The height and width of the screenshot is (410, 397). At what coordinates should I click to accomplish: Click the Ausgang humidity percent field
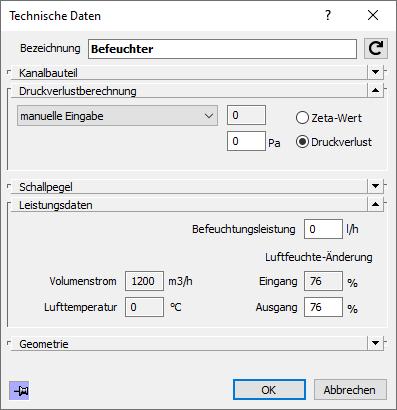click(x=323, y=307)
